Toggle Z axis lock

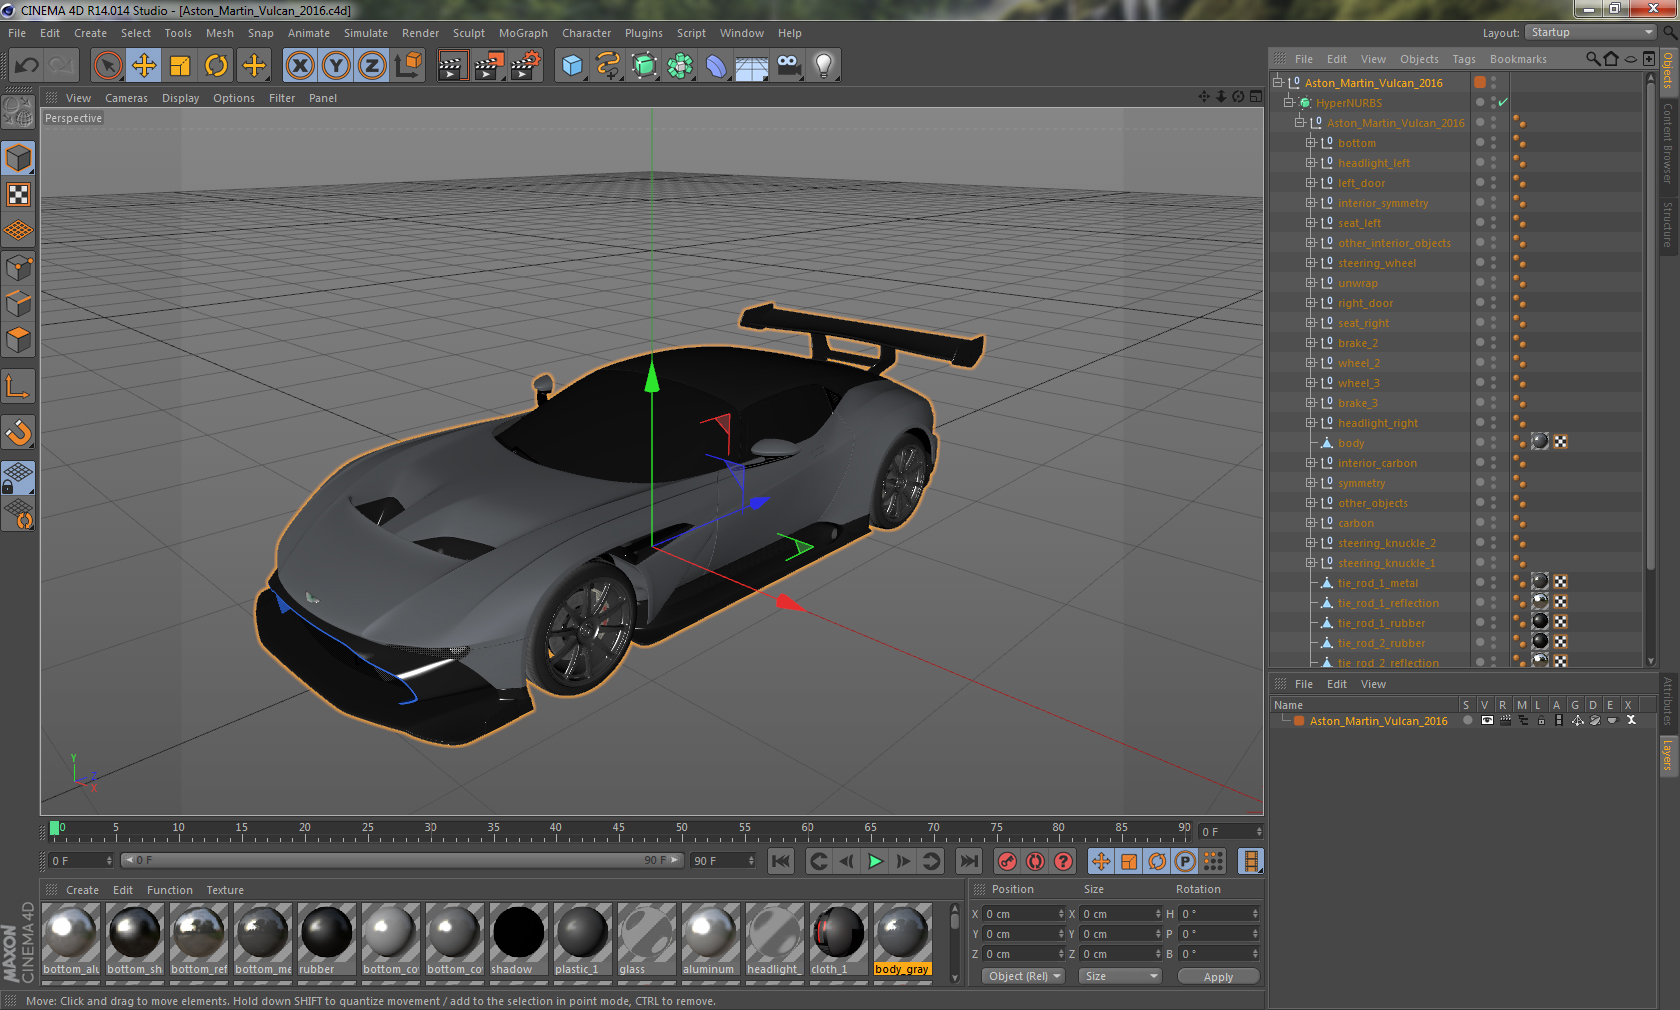(x=372, y=66)
